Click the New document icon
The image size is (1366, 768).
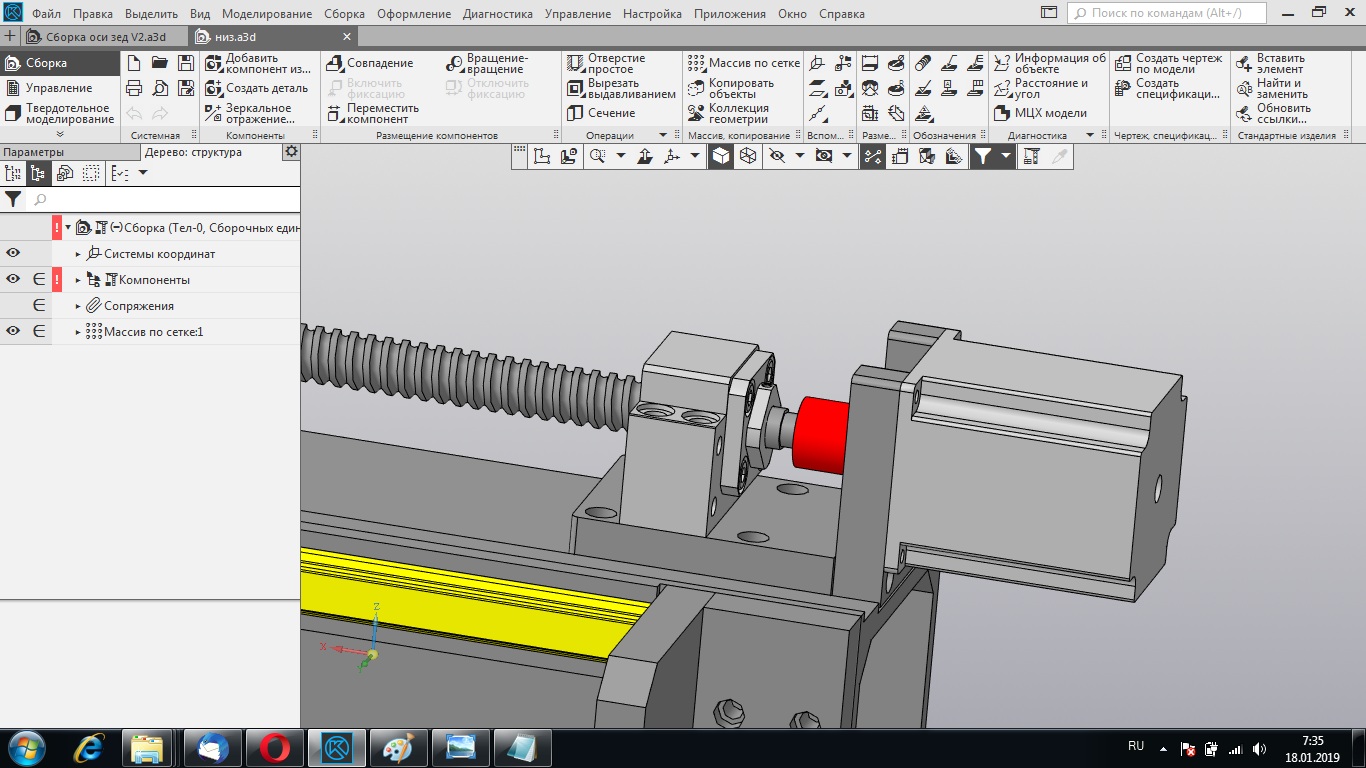tap(134, 63)
